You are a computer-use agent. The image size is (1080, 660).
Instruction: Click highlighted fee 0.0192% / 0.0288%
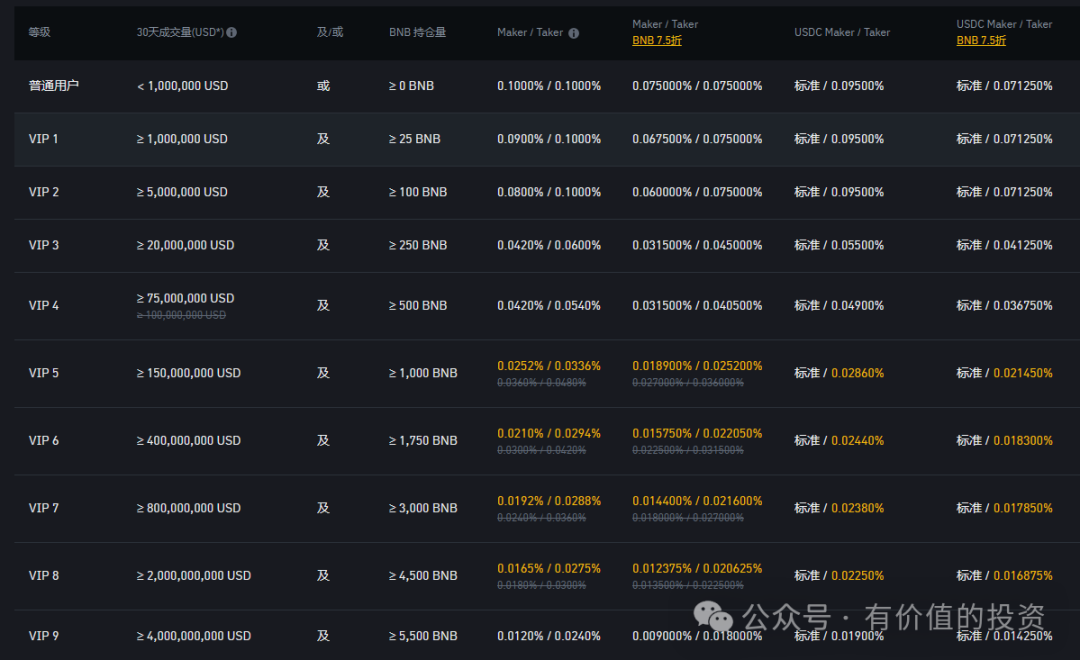pyautogui.click(x=549, y=501)
